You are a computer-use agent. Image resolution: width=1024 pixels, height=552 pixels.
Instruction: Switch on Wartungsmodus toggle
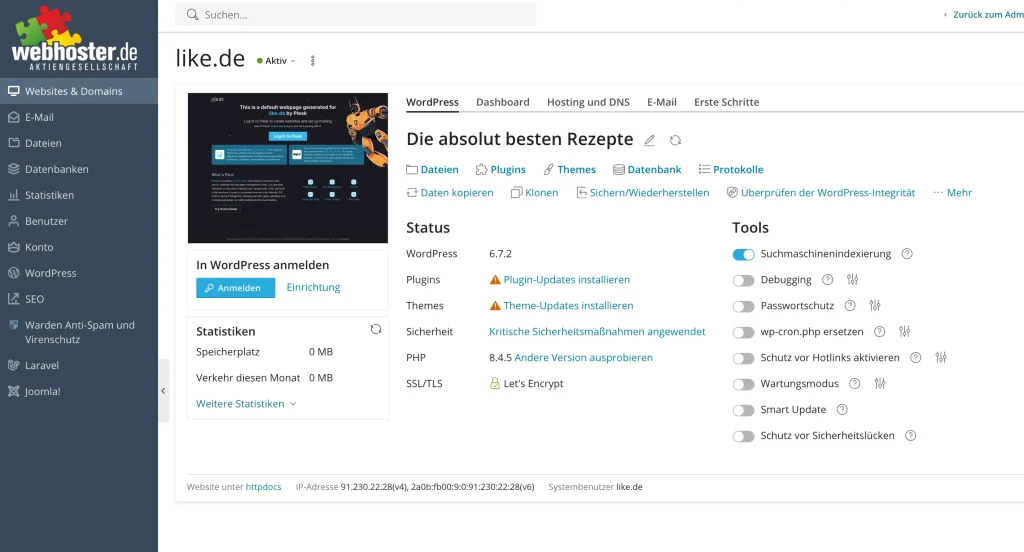[x=743, y=384]
